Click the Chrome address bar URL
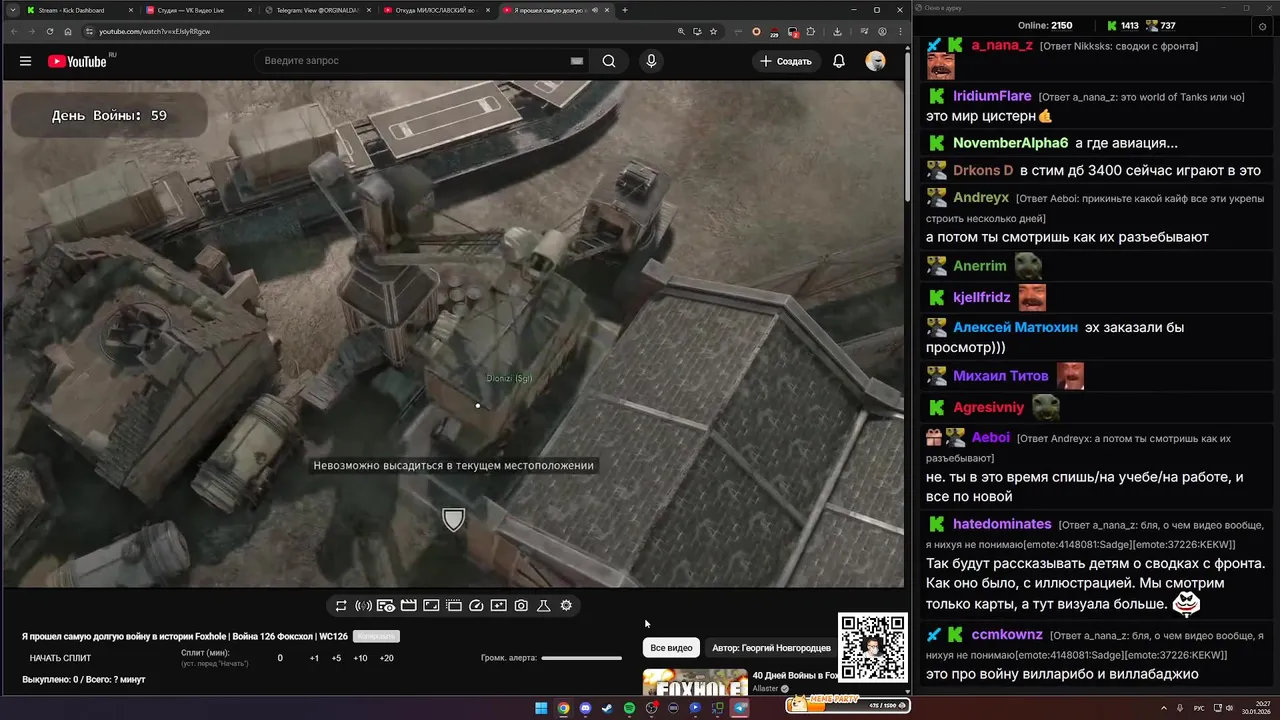 coord(155,31)
